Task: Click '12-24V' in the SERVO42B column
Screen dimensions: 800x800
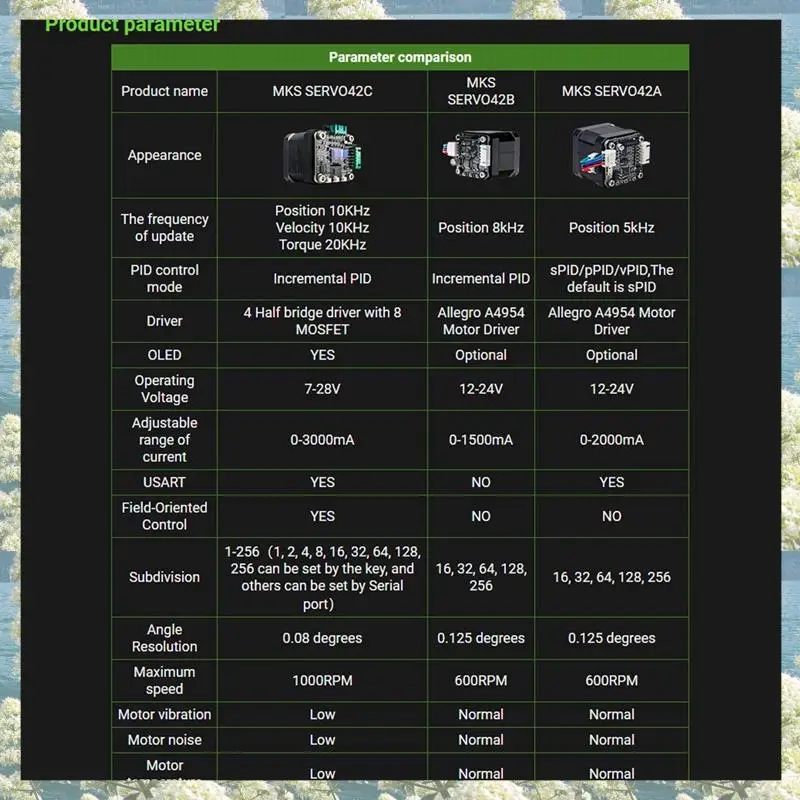Action: coord(481,389)
